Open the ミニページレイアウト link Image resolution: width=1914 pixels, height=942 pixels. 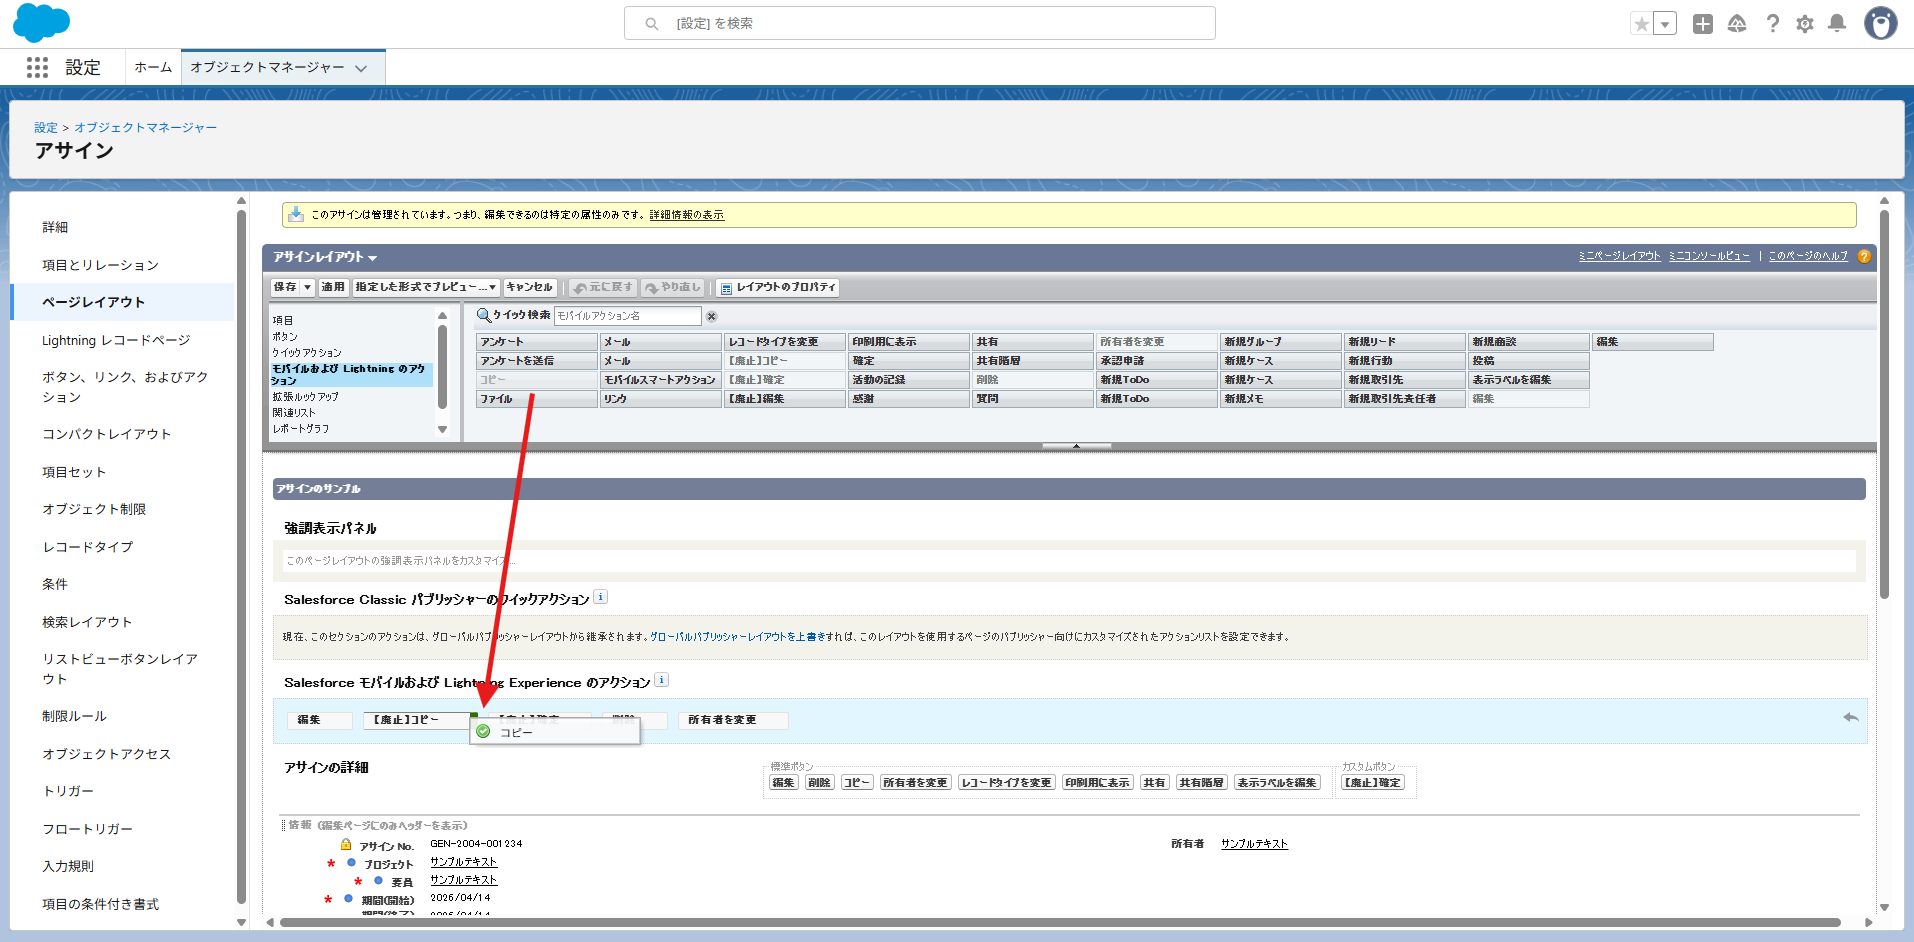(x=1619, y=256)
